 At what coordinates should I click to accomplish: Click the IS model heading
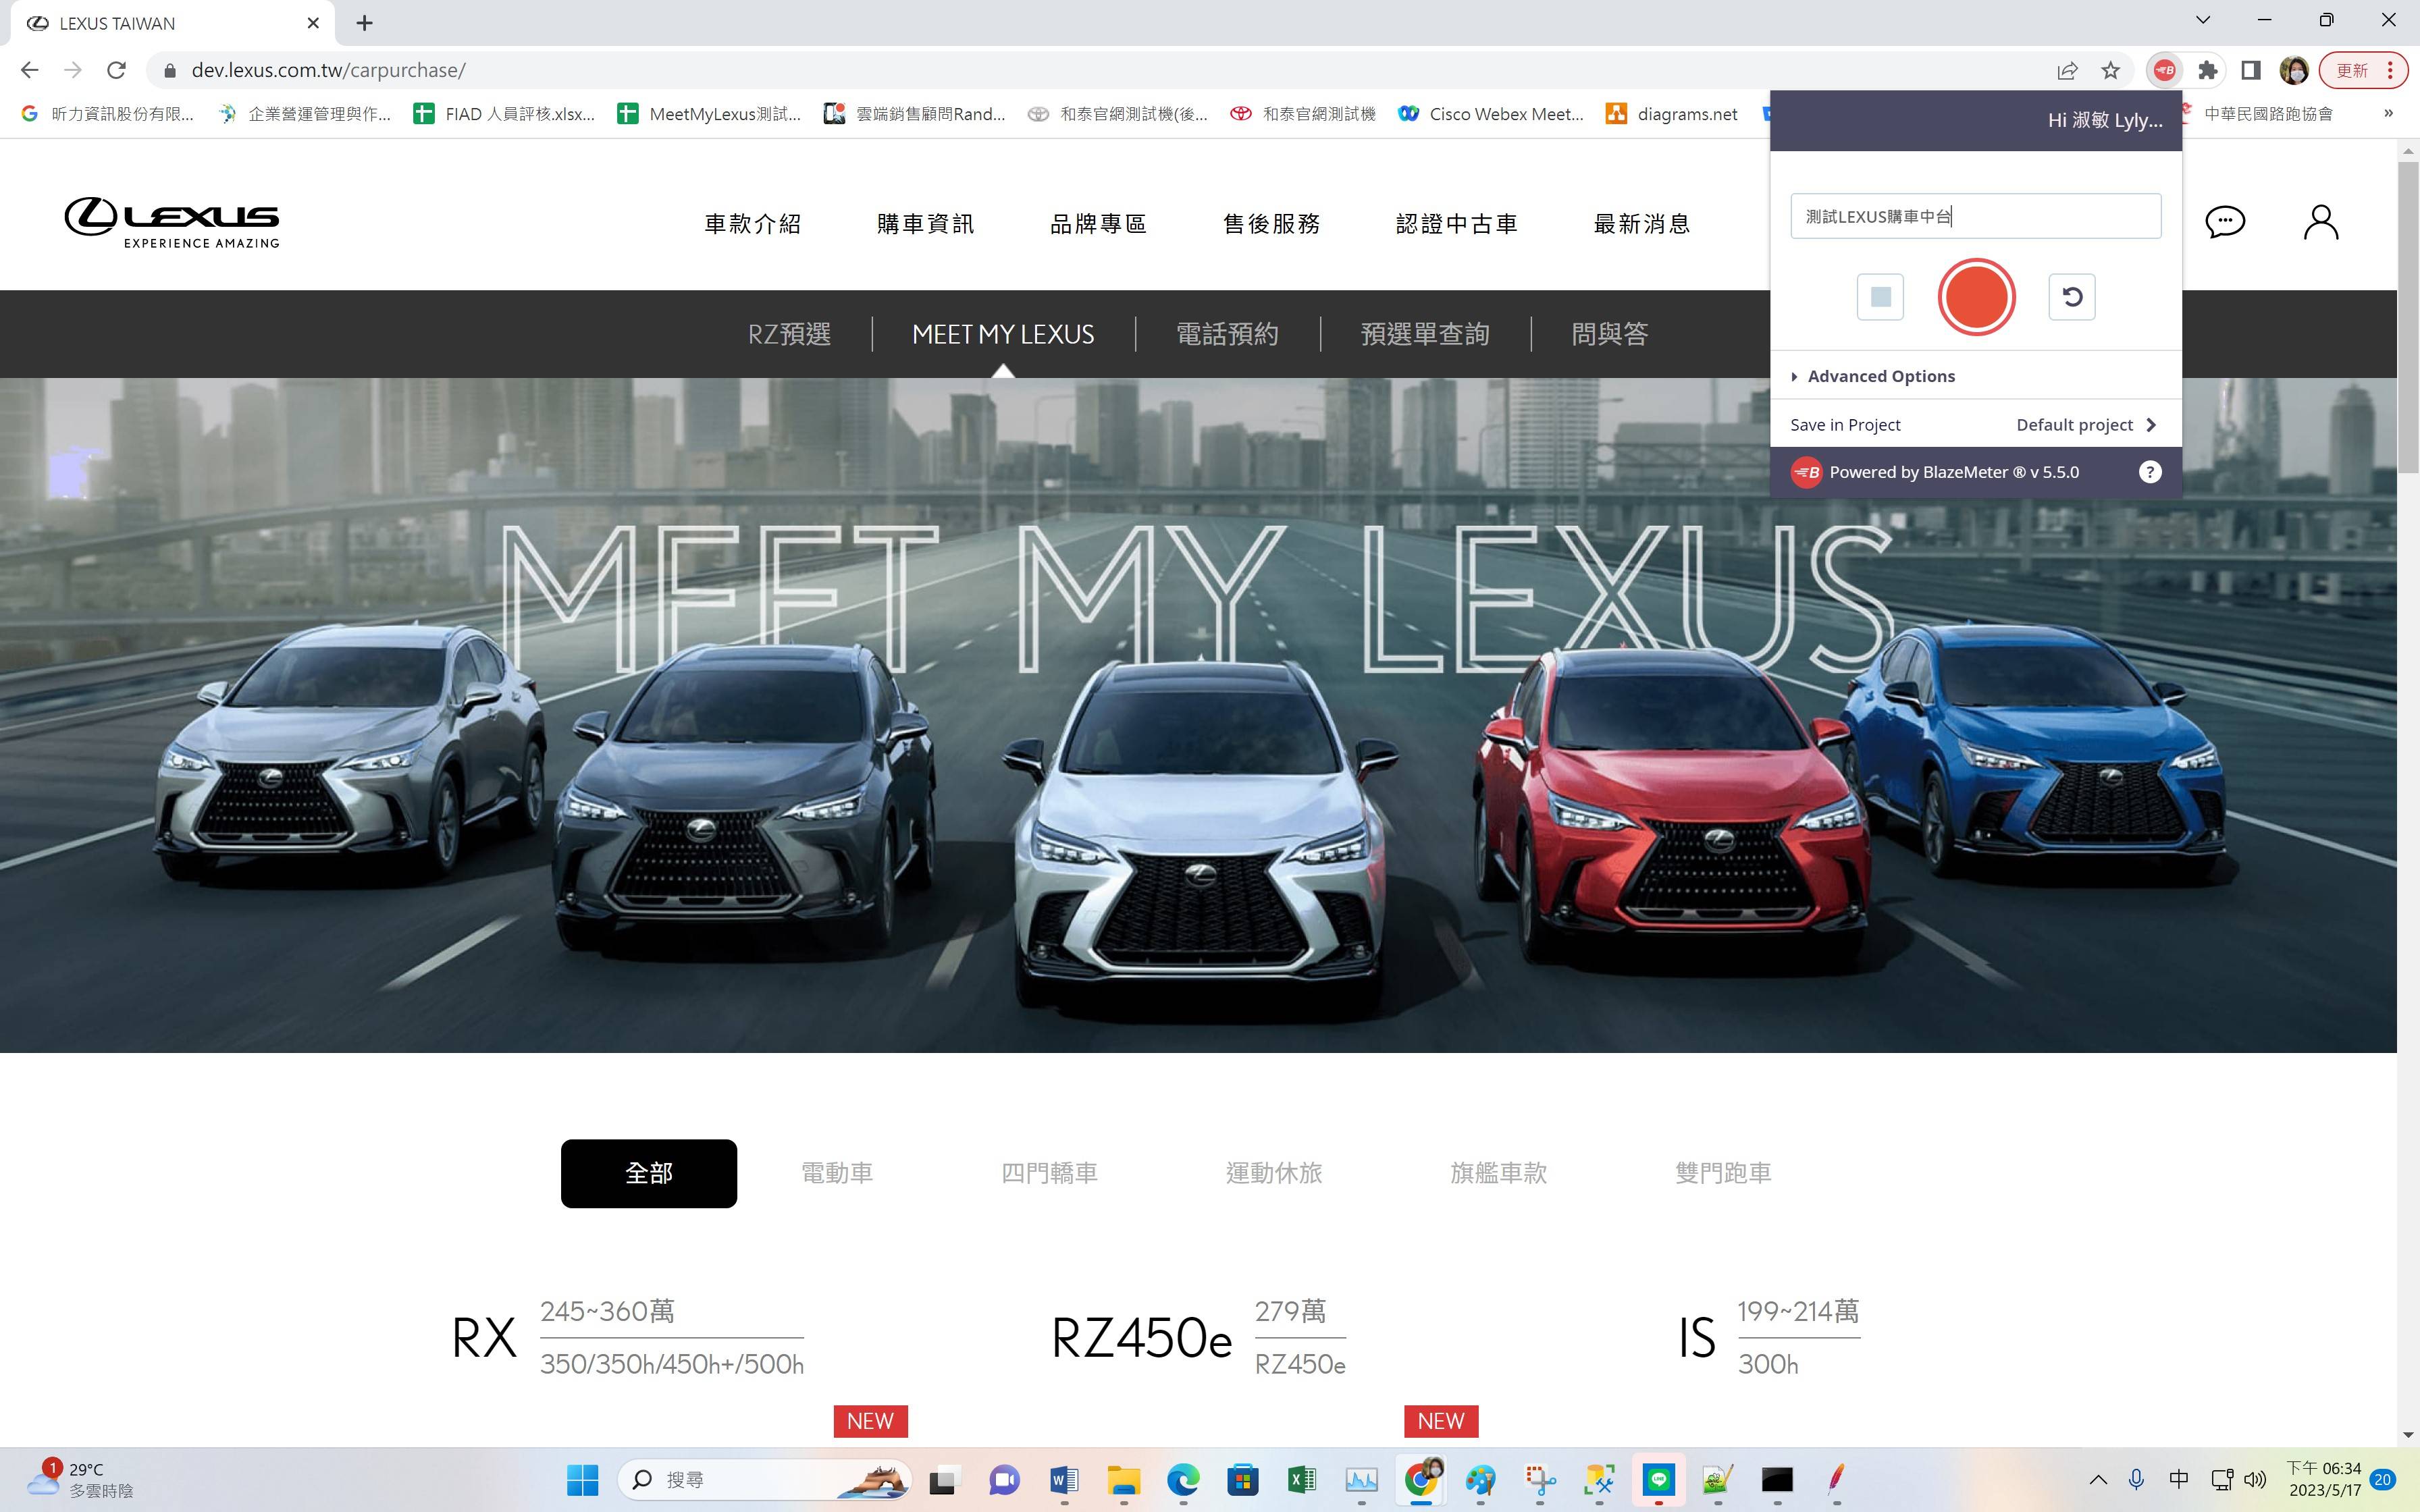(x=1697, y=1338)
